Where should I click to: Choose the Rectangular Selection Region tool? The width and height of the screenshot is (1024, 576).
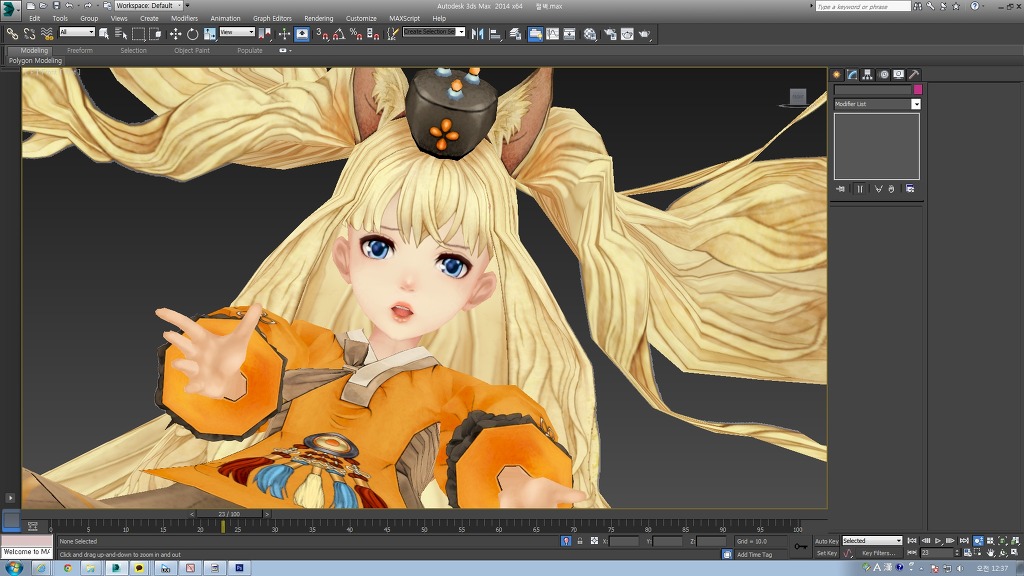pos(138,33)
